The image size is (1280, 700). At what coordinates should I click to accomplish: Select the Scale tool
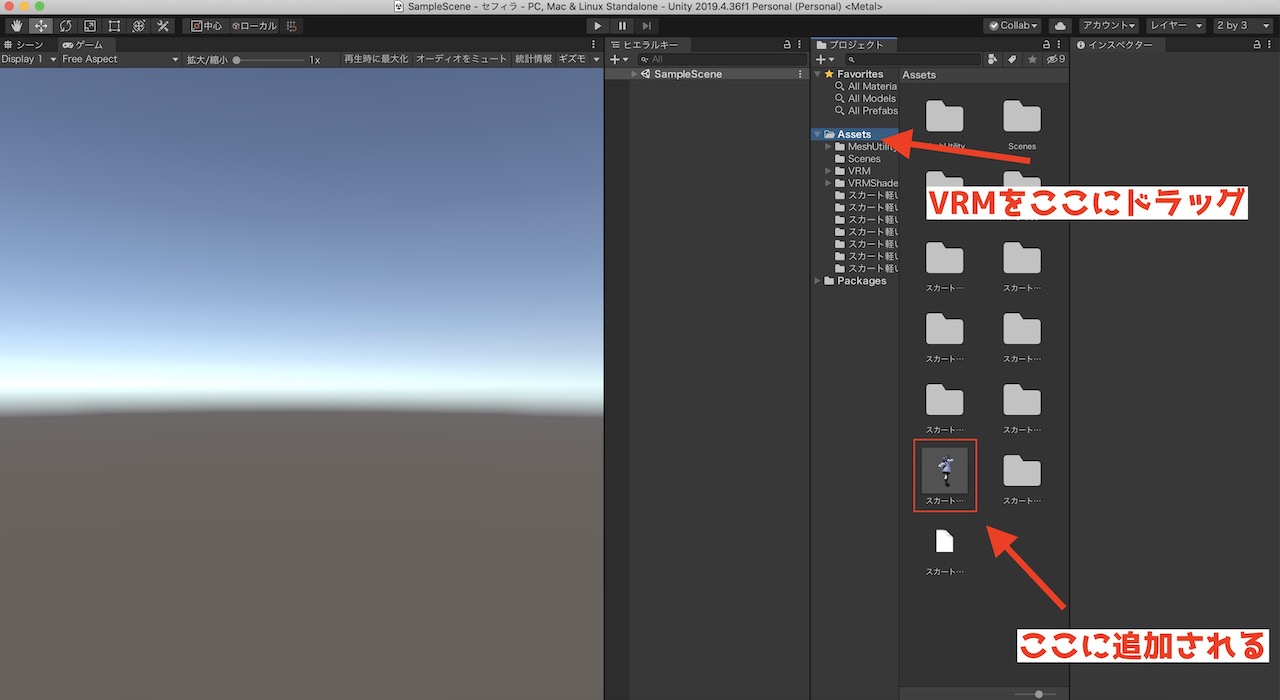click(x=89, y=25)
